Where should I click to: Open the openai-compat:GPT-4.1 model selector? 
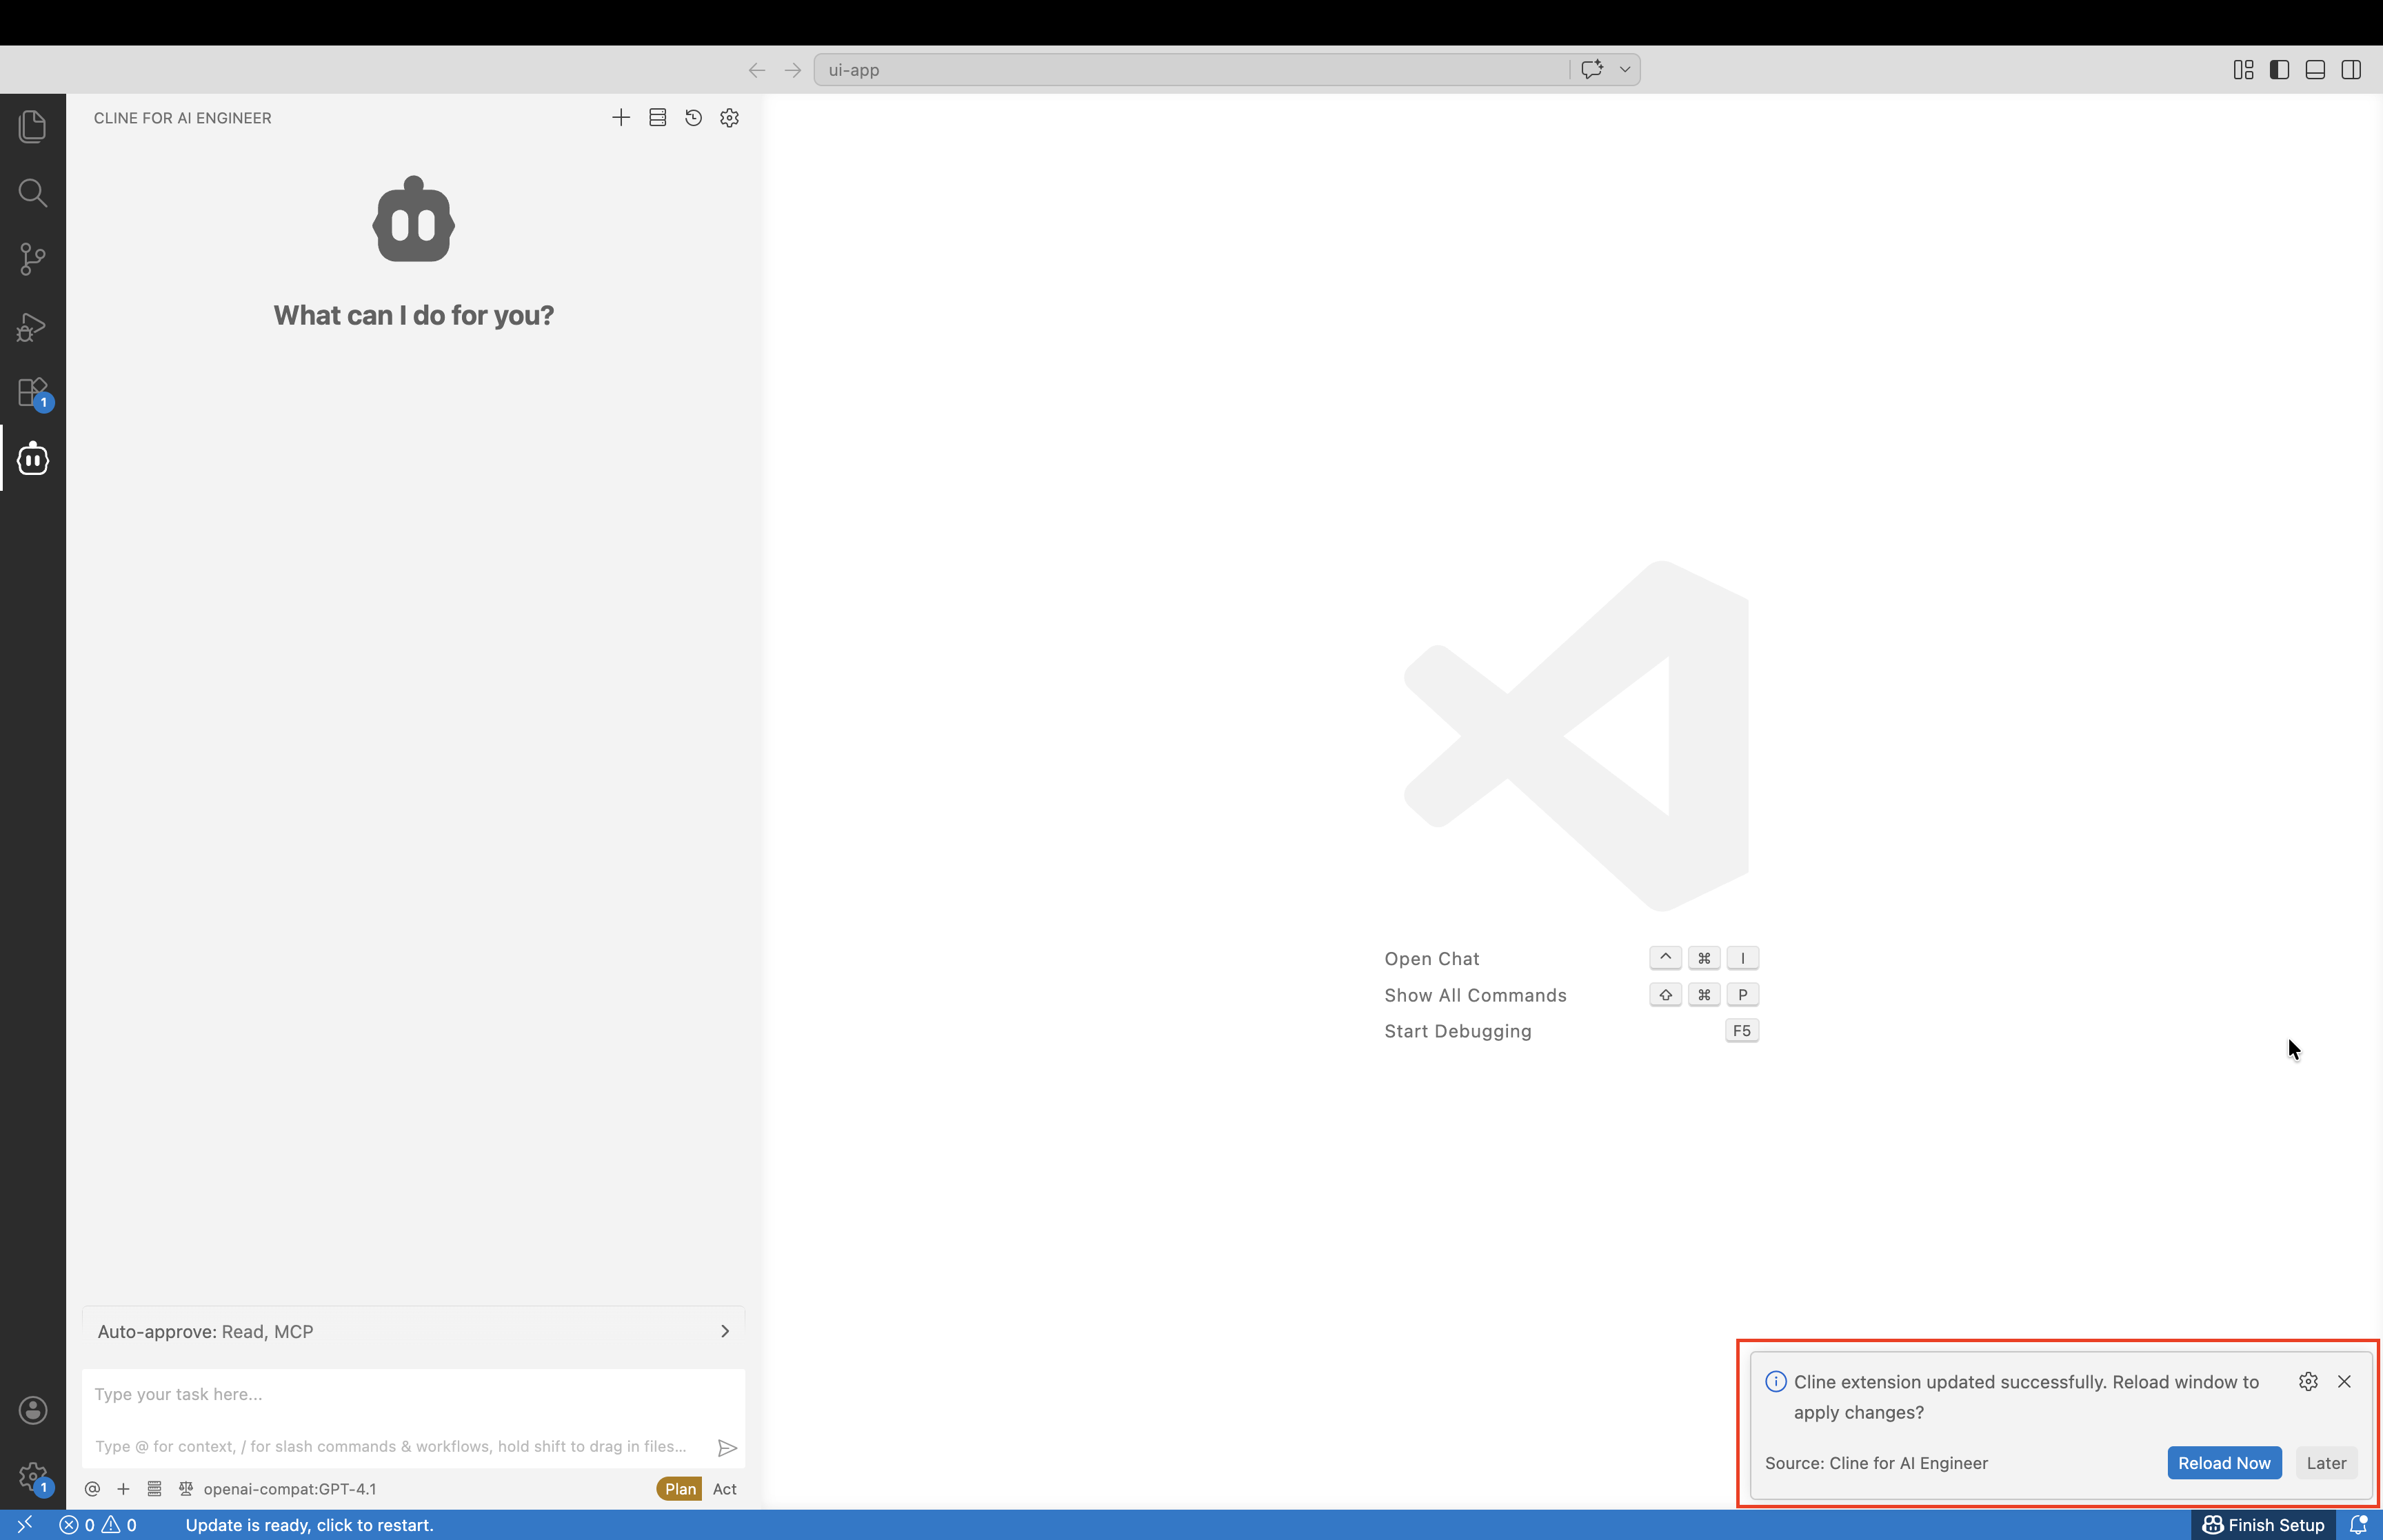click(x=290, y=1488)
